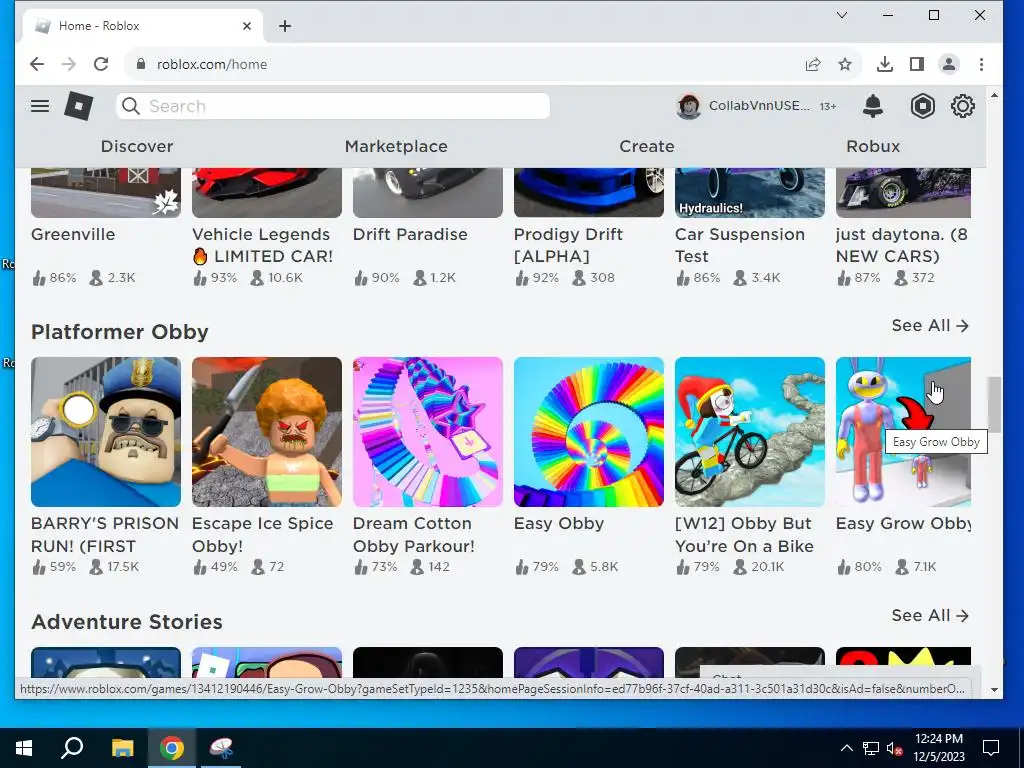Image resolution: width=1024 pixels, height=768 pixels.
Task: Open the Robux balance hexagon icon
Action: click(x=922, y=106)
